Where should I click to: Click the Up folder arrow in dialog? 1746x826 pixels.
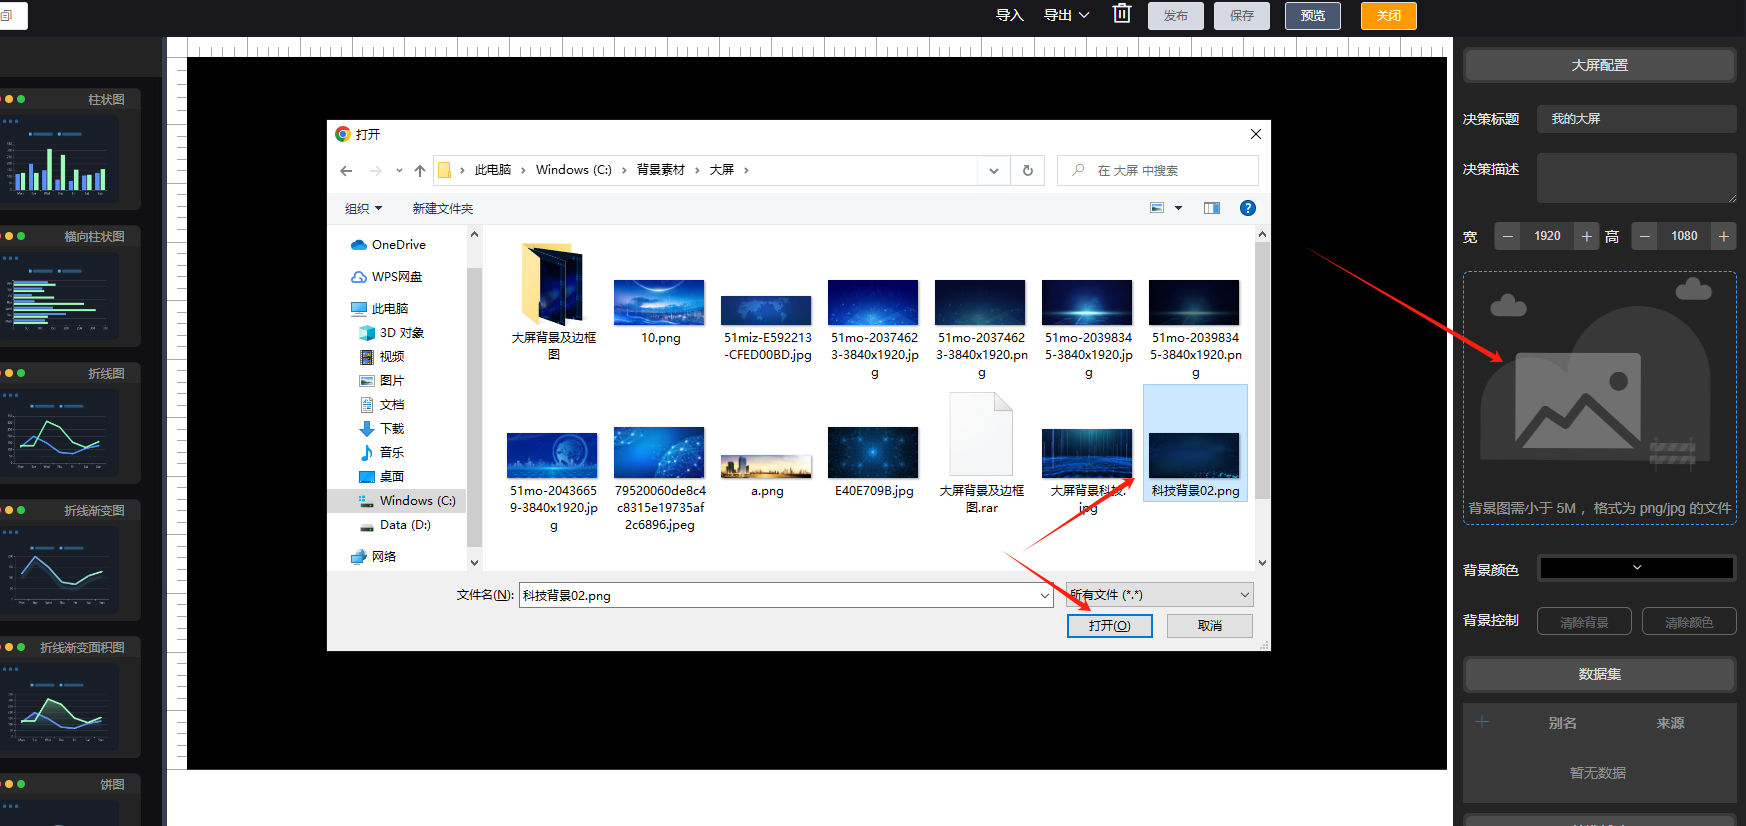pyautogui.click(x=420, y=171)
